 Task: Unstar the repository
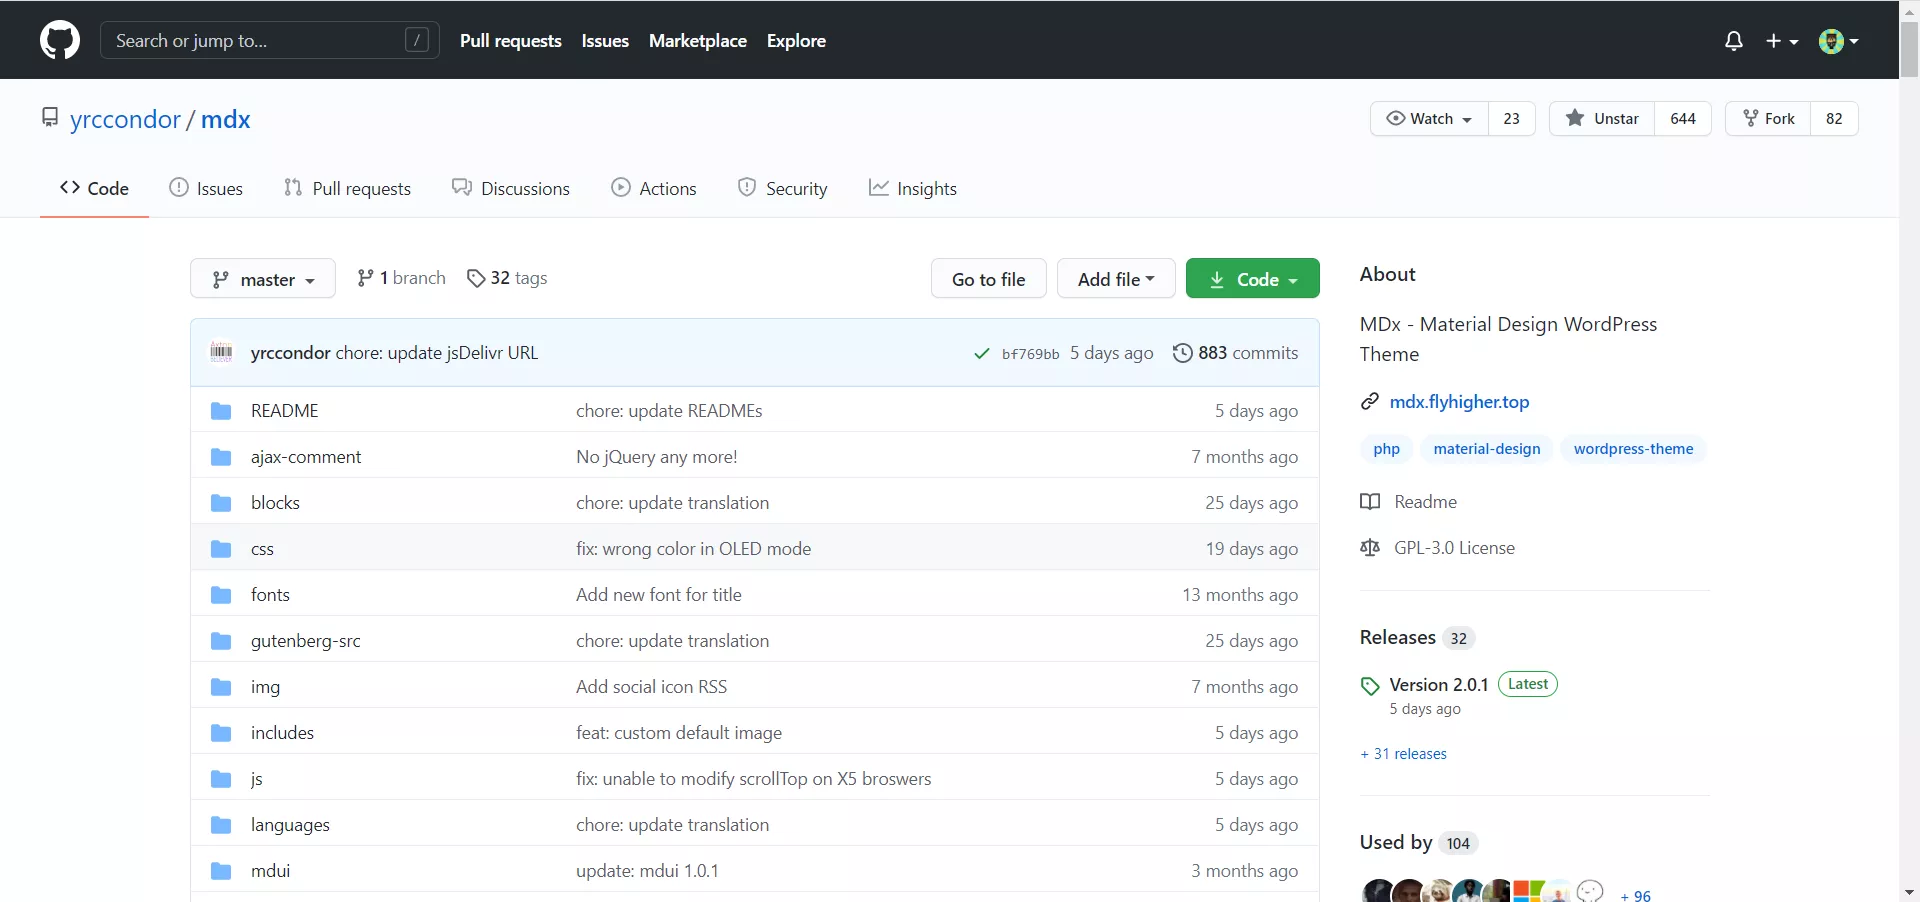click(1602, 118)
